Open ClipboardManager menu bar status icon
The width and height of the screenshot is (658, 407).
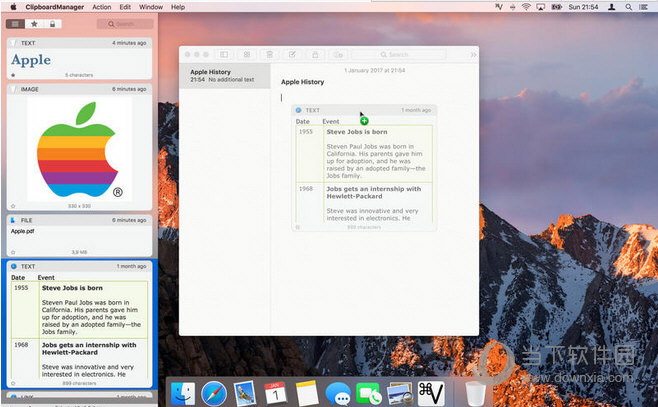(x=499, y=7)
